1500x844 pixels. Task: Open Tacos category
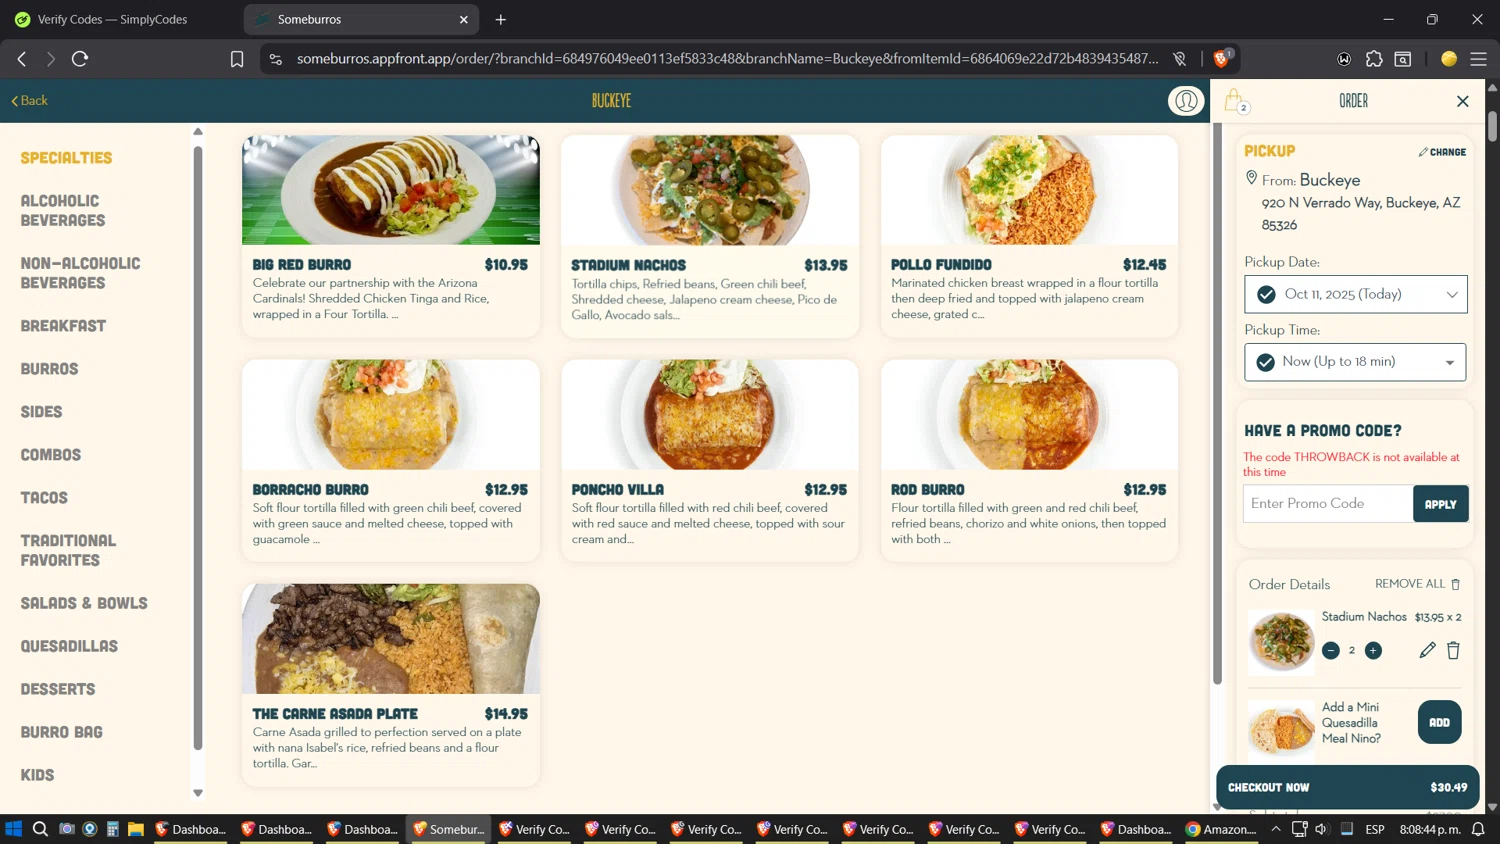click(x=44, y=498)
